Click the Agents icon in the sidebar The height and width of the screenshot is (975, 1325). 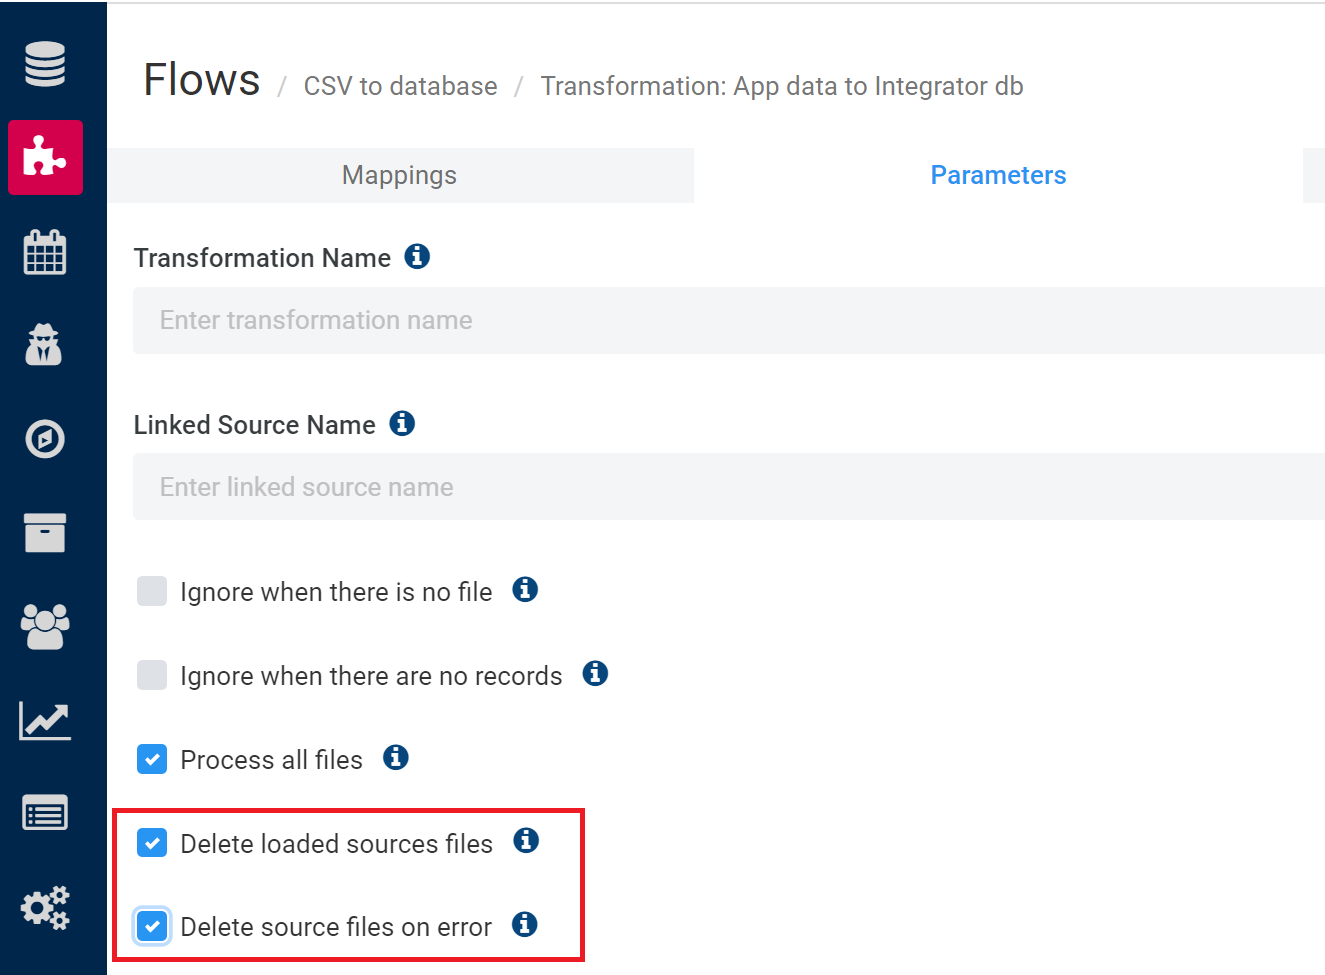click(x=45, y=344)
